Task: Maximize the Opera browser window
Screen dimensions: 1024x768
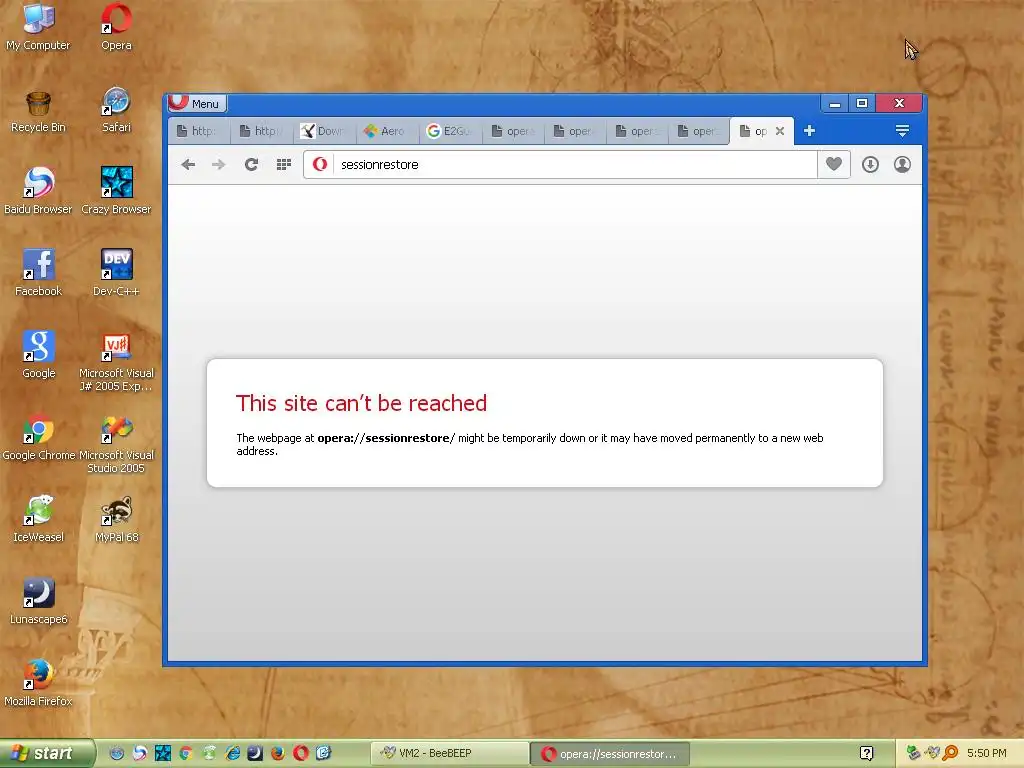Action: pos(862,103)
